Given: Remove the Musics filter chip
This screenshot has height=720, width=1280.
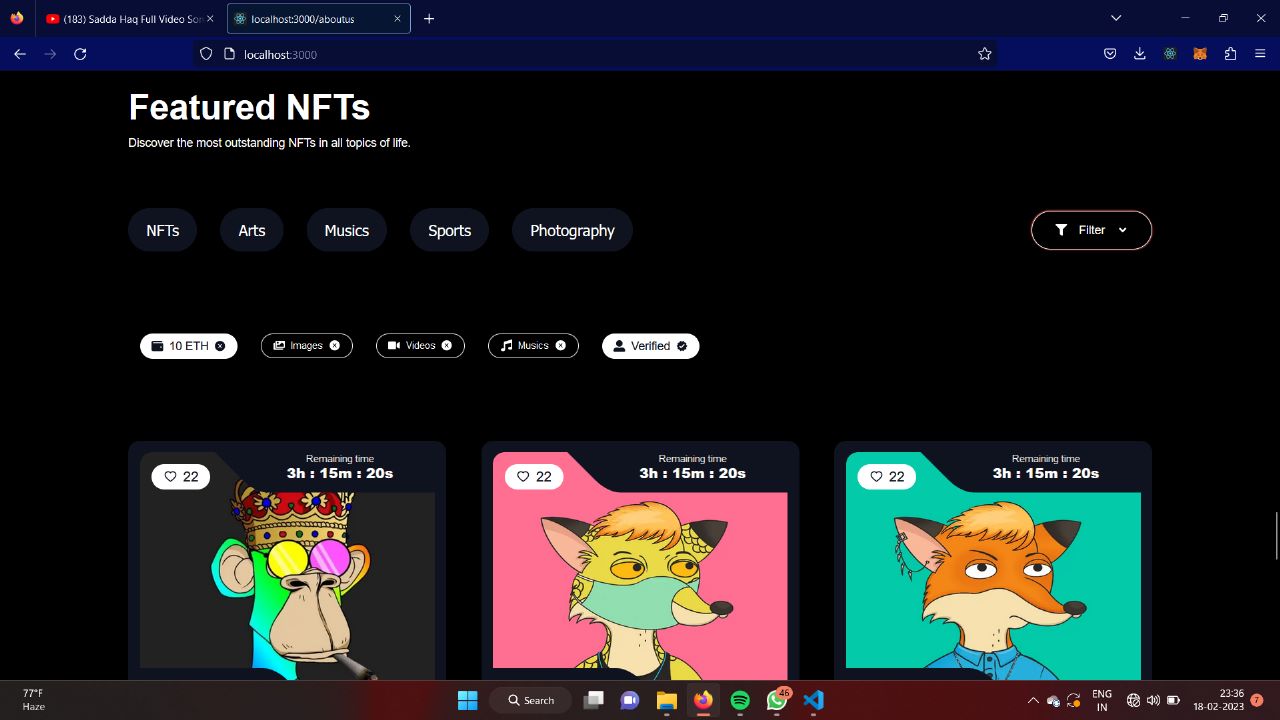Looking at the screenshot, I should [x=562, y=345].
